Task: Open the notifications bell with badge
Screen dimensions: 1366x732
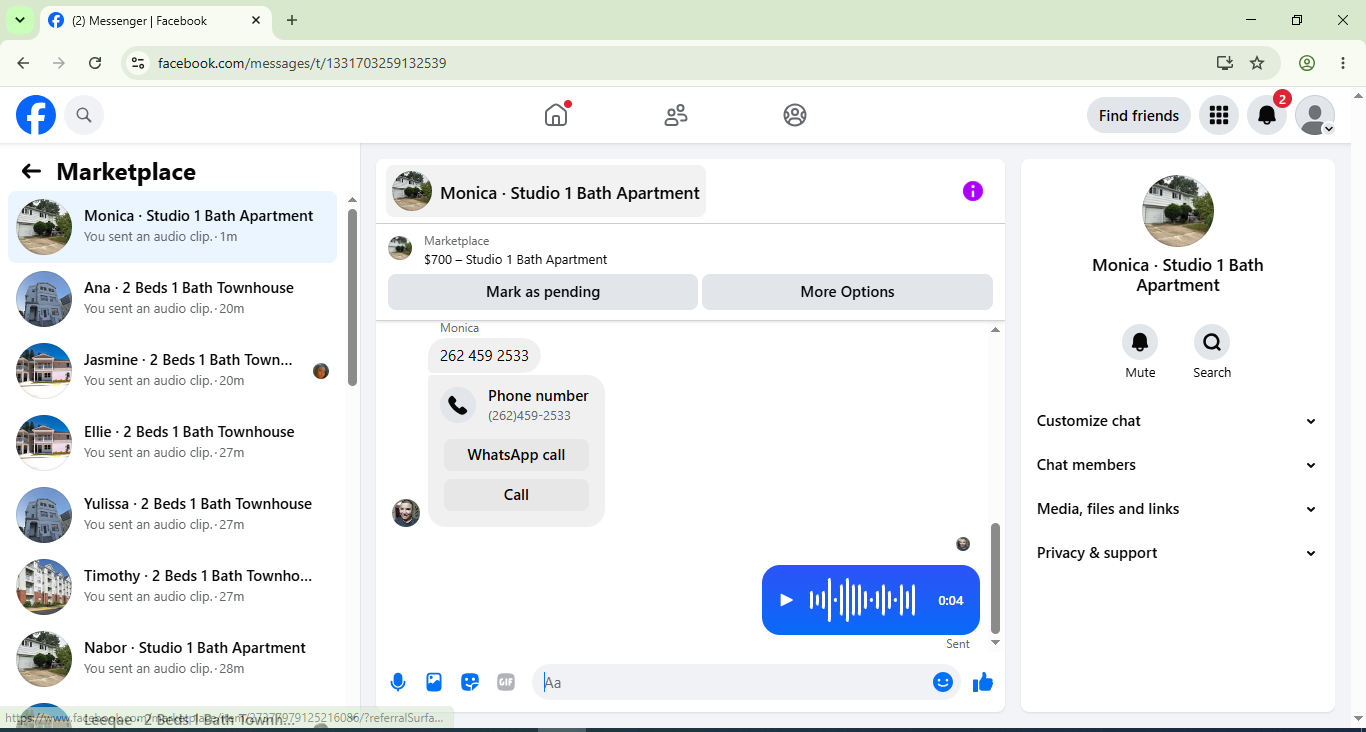Action: coord(1267,115)
